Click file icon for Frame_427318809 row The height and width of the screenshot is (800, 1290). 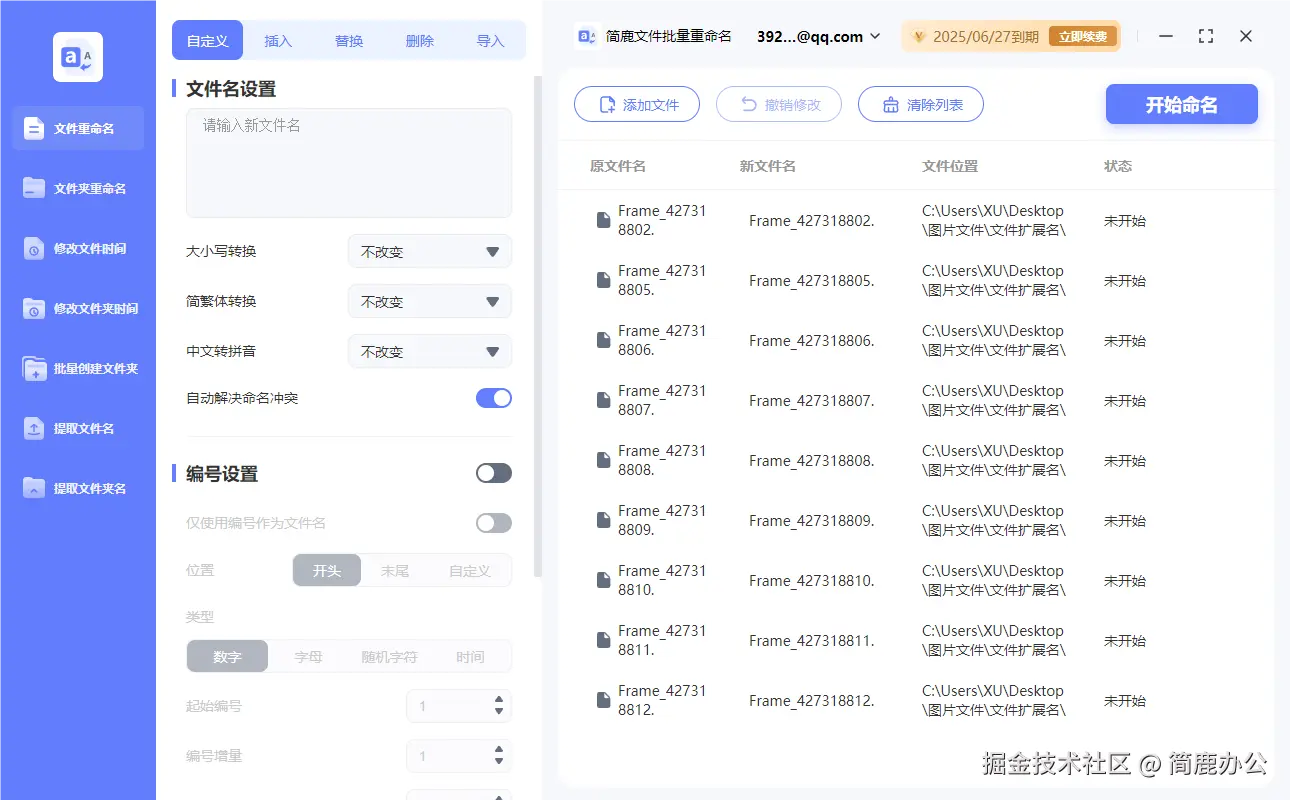pos(603,520)
